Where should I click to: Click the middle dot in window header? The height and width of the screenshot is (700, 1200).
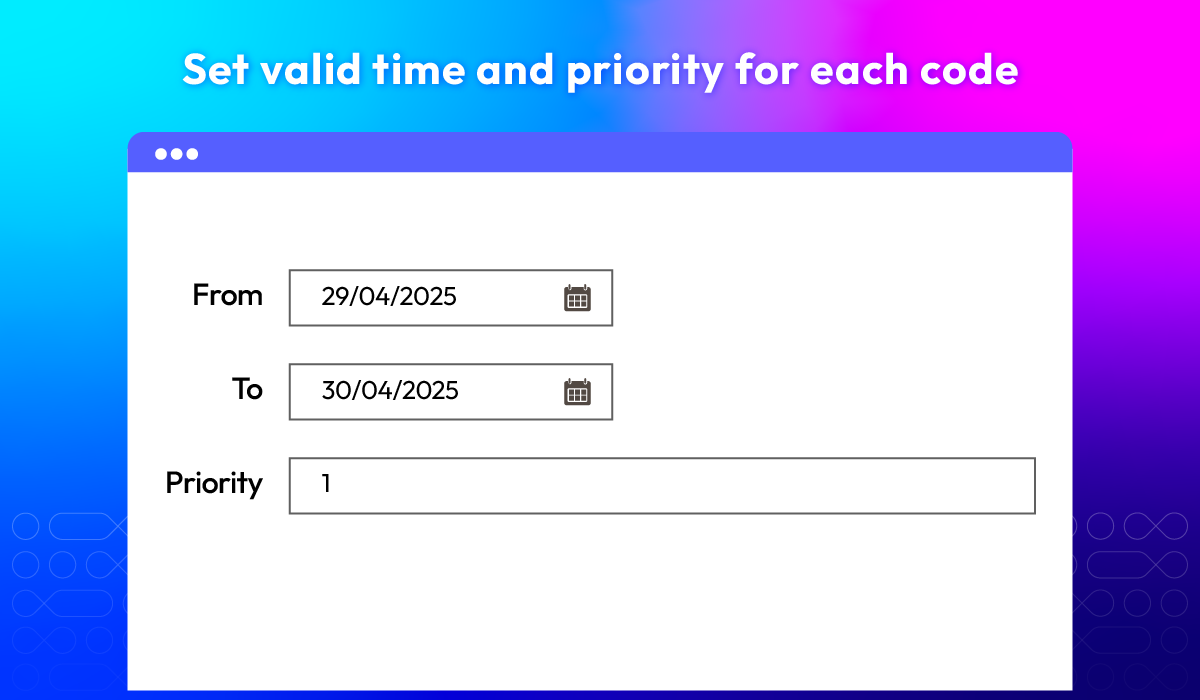[176, 154]
